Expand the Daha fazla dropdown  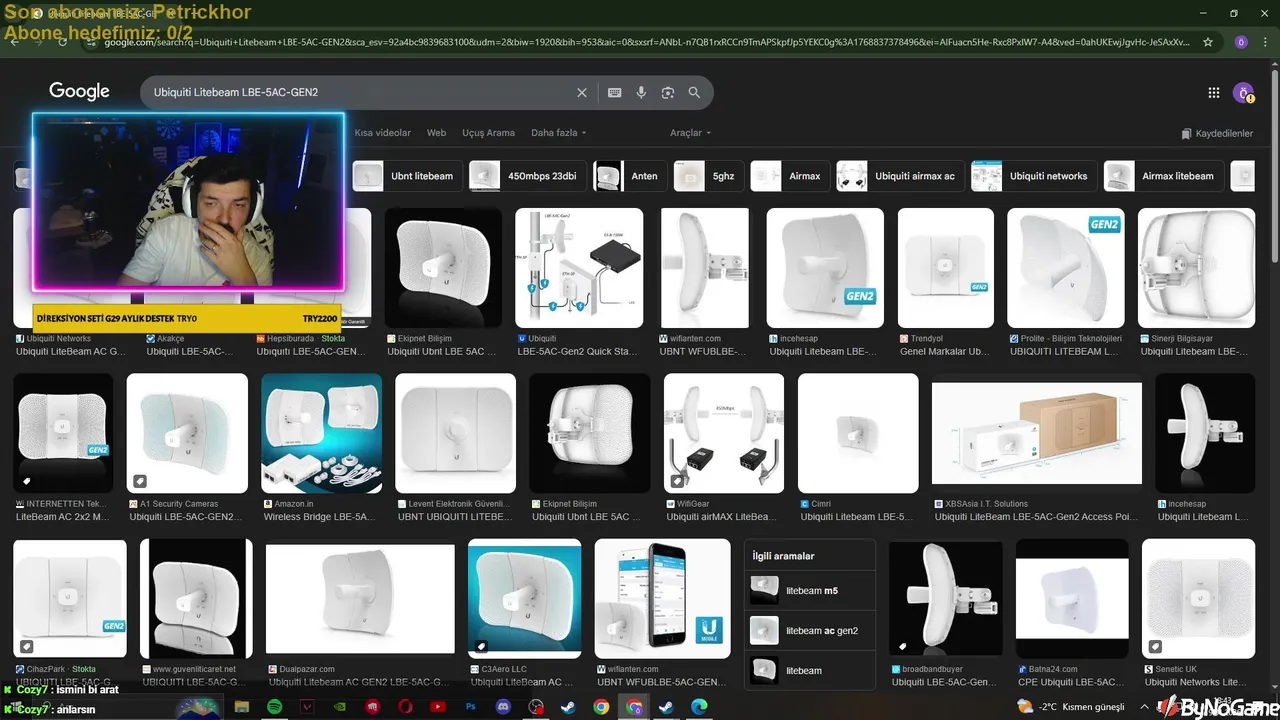pyautogui.click(x=558, y=133)
